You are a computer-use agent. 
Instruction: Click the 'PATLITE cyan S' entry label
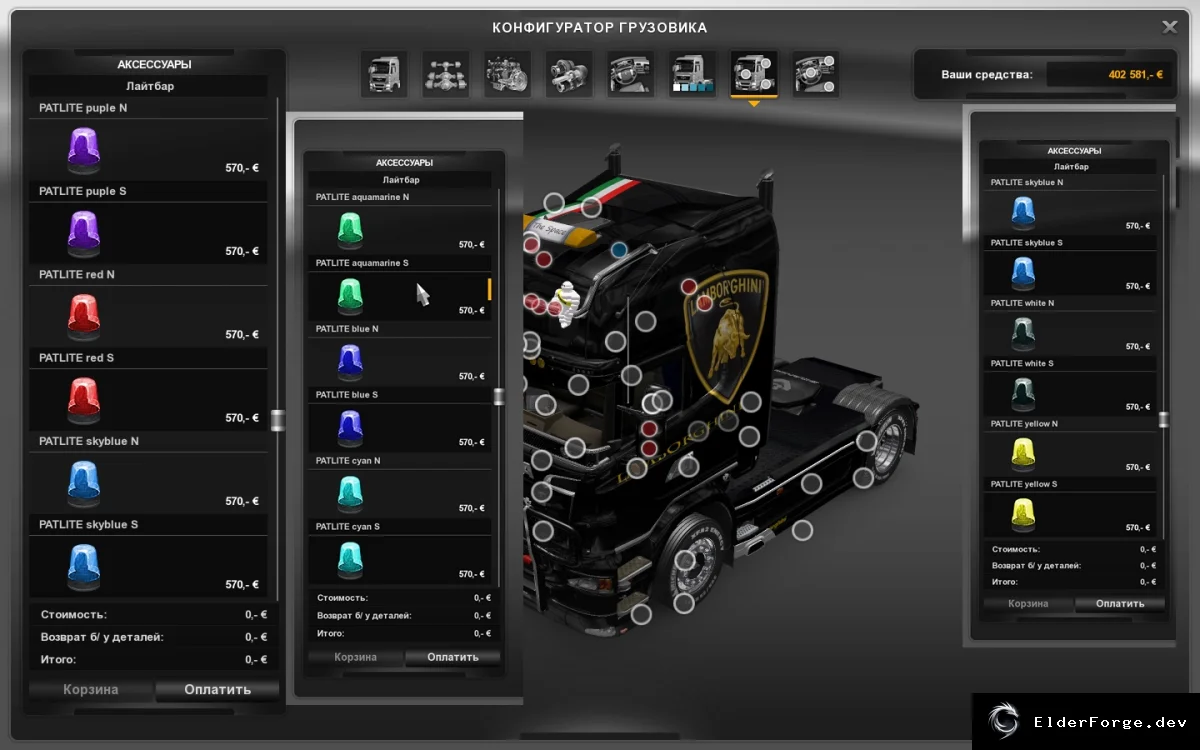[348, 527]
